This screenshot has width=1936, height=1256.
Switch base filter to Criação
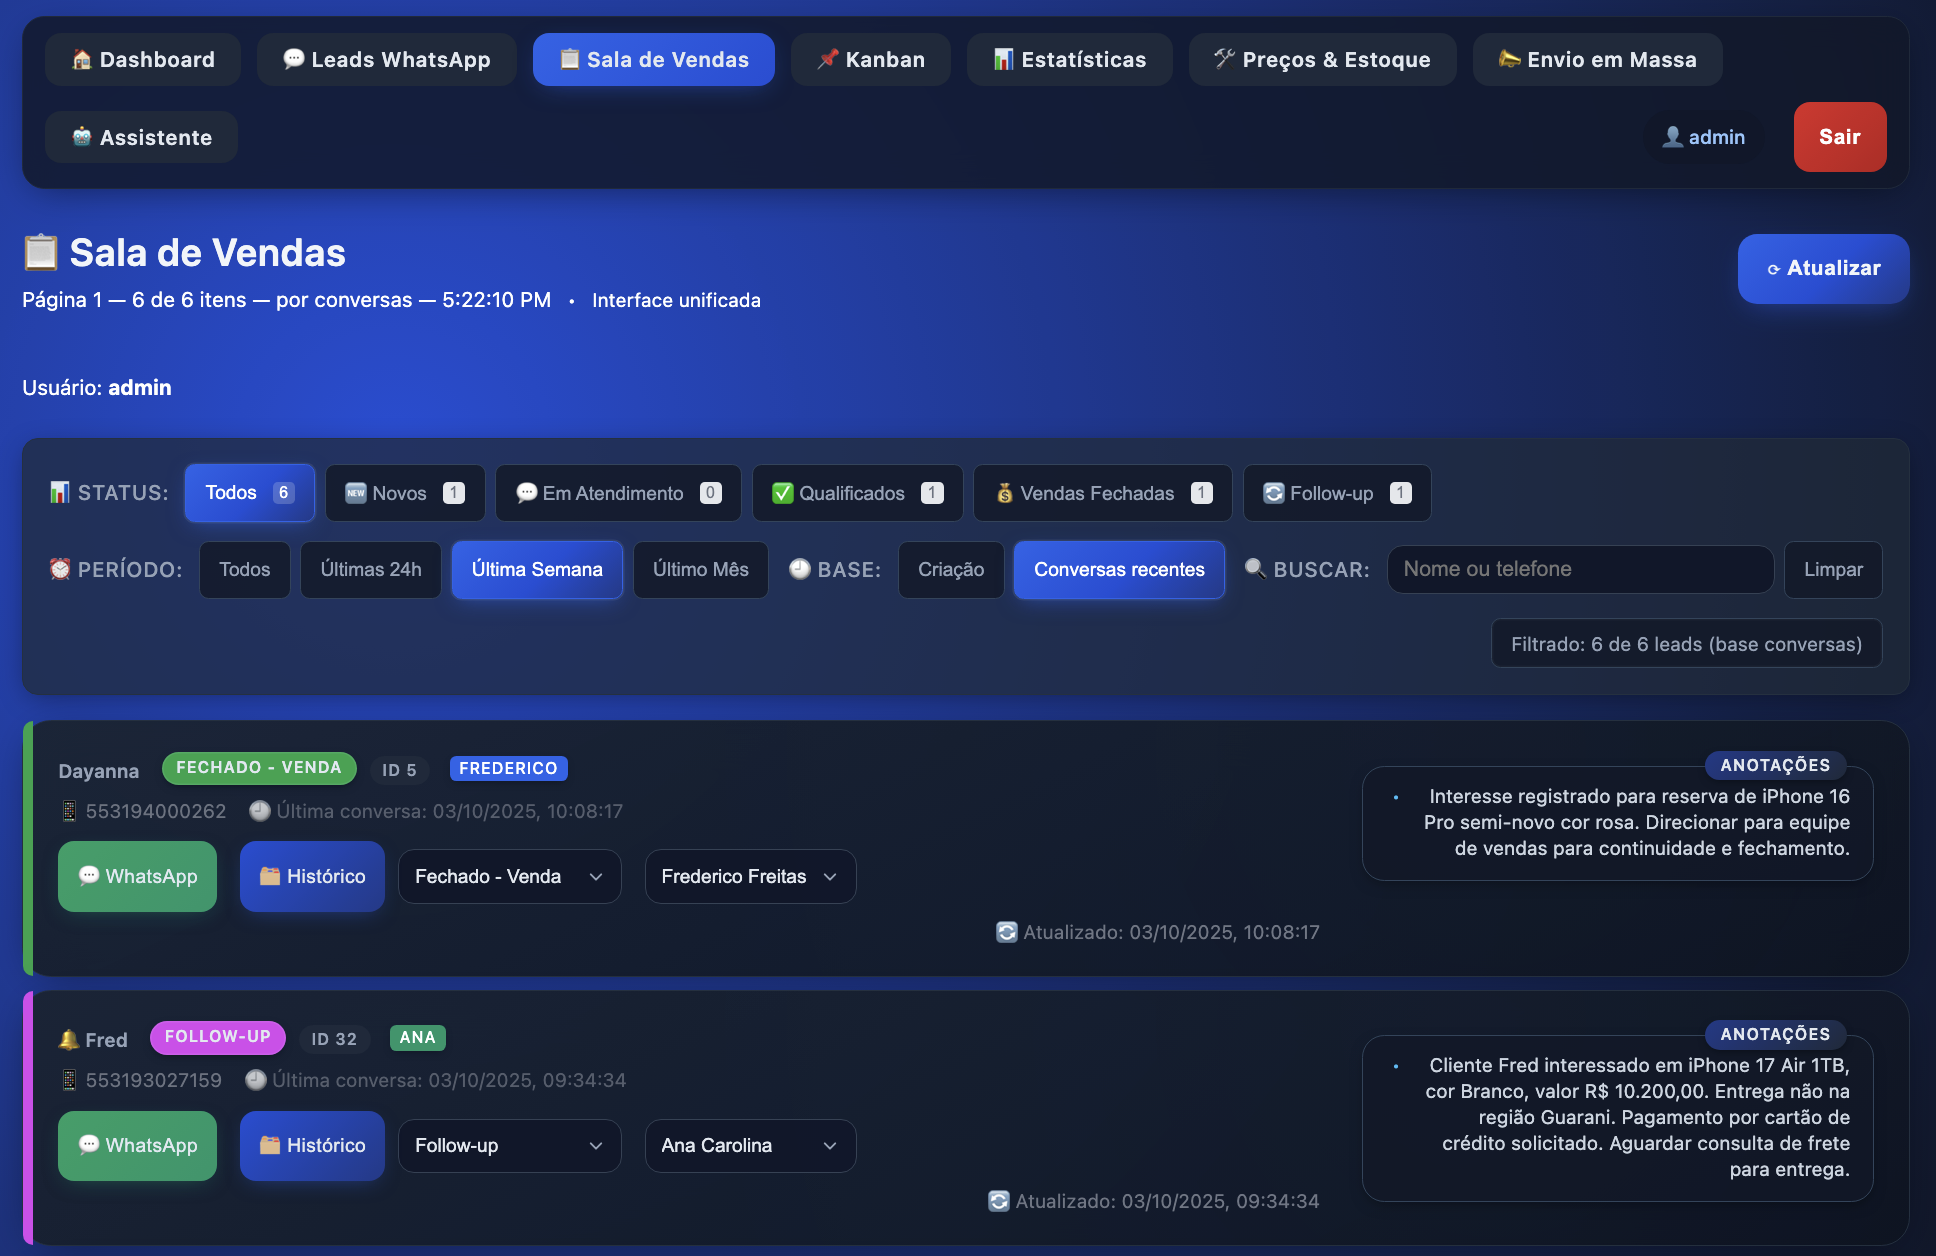coord(950,569)
